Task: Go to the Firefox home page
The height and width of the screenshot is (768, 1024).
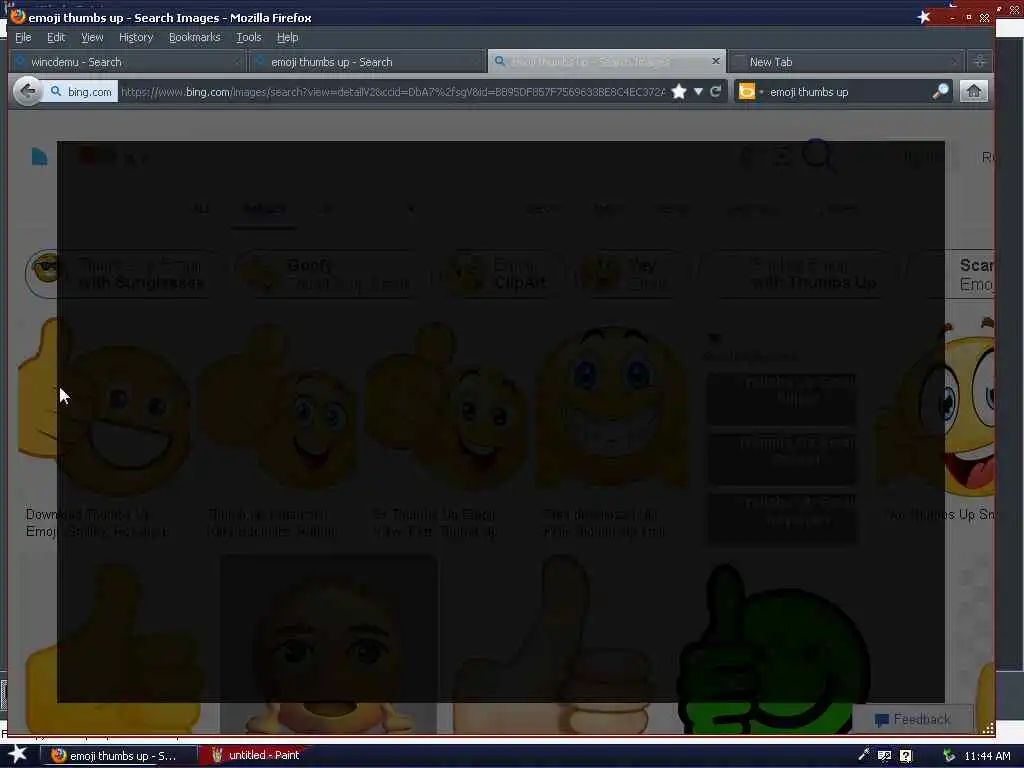Action: click(x=974, y=91)
